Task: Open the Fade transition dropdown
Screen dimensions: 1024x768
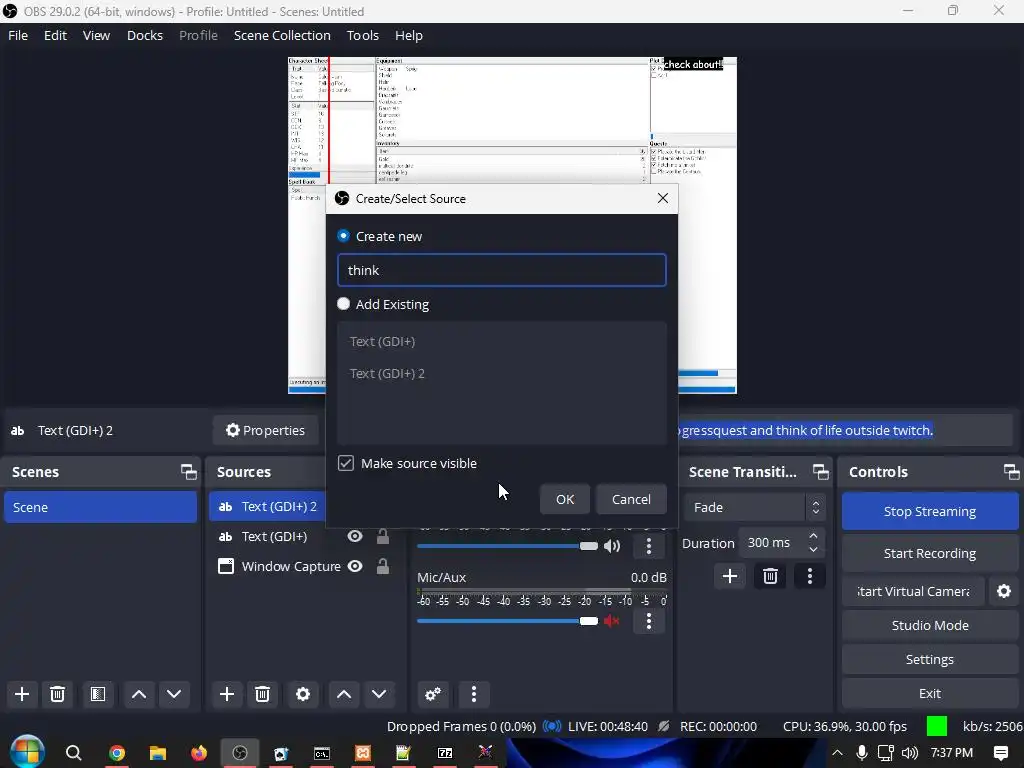Action: (754, 507)
